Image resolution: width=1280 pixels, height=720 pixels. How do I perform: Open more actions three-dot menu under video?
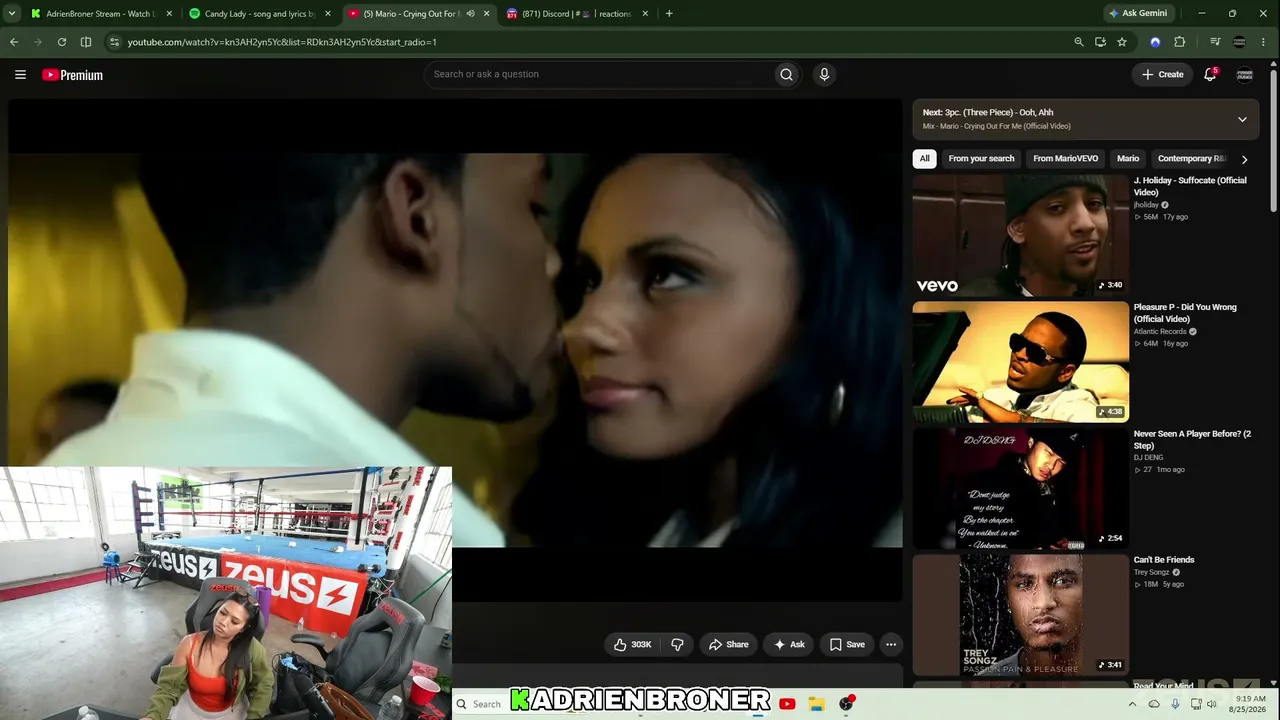[x=891, y=645]
